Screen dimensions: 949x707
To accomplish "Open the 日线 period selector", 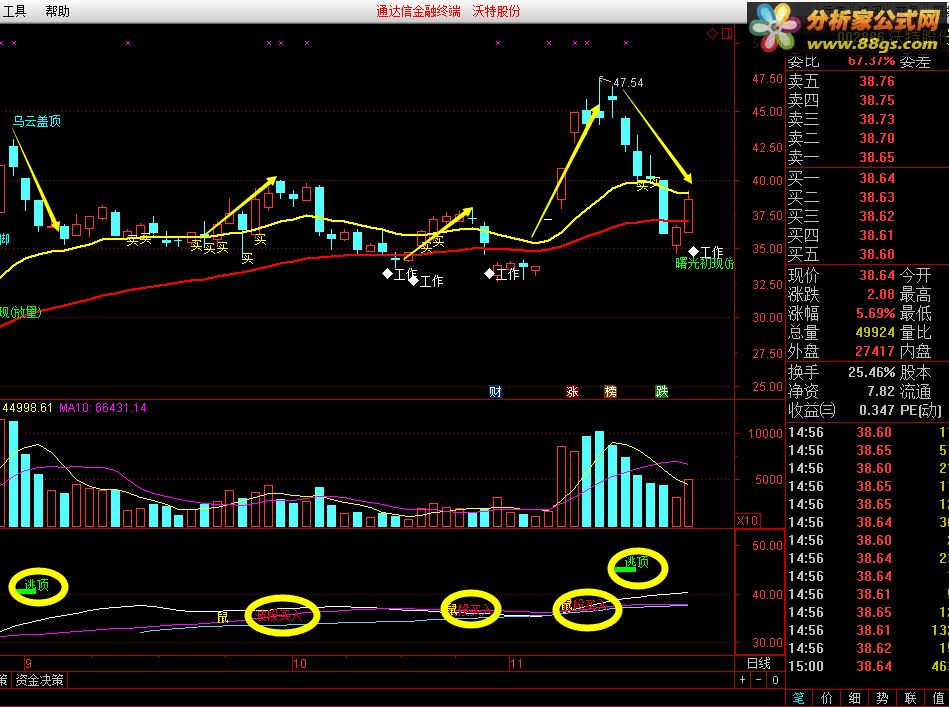I will pos(758,663).
